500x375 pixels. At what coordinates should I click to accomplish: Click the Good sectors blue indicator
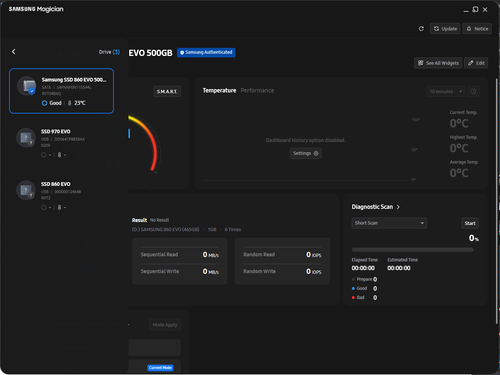tap(353, 288)
